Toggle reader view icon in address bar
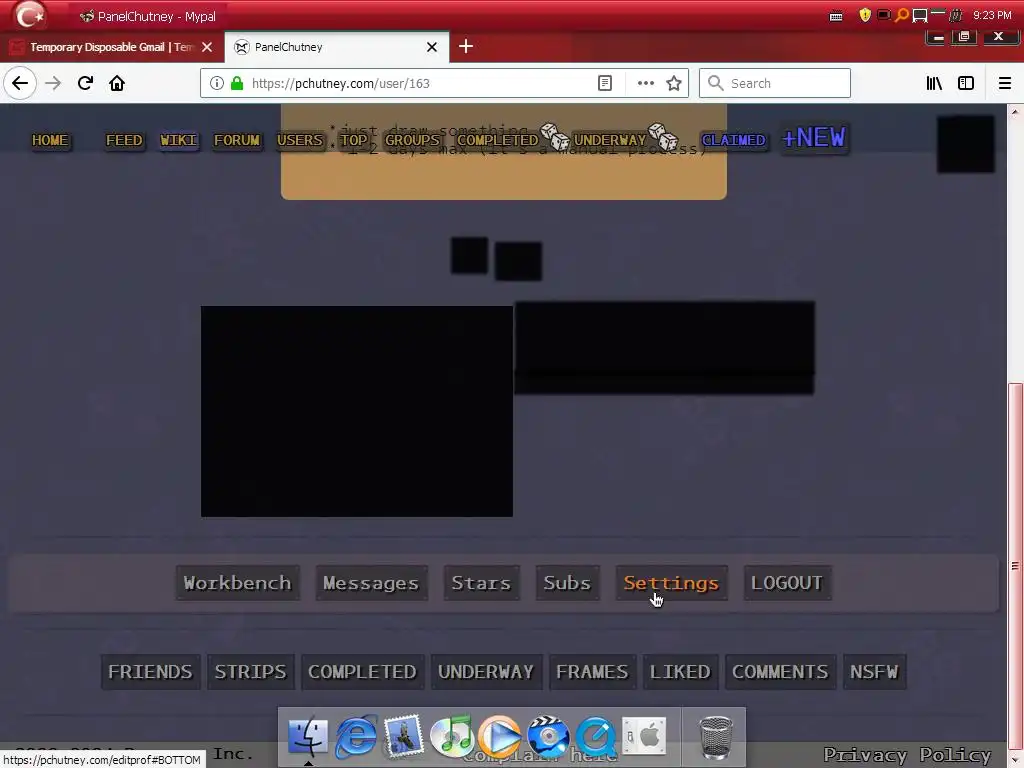This screenshot has width=1024, height=768. click(605, 83)
